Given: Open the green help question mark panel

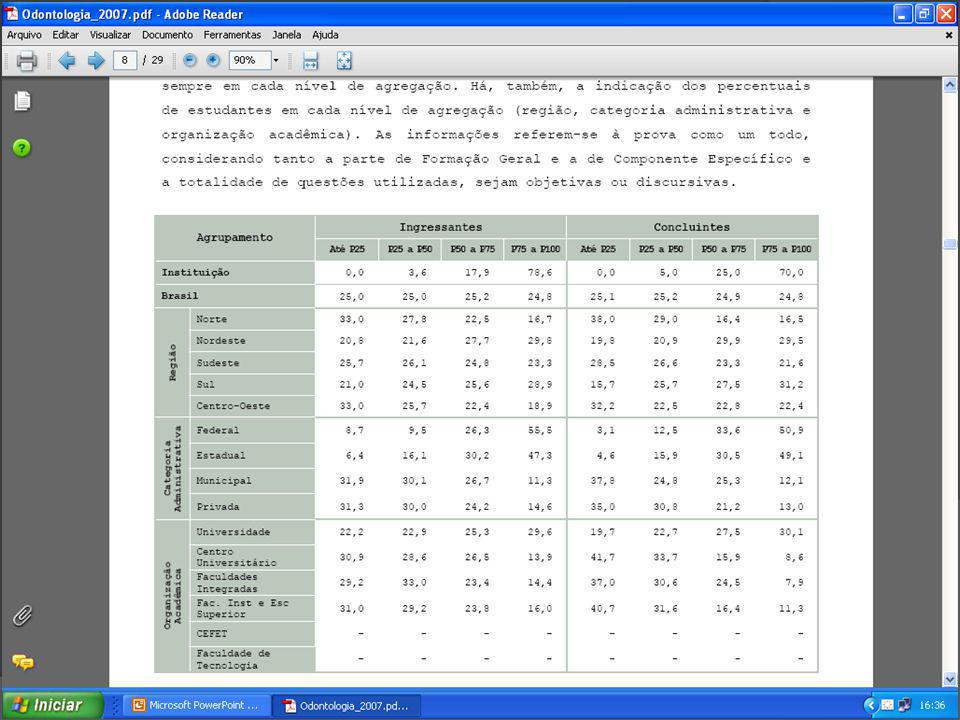Looking at the screenshot, I should pyautogui.click(x=21, y=148).
